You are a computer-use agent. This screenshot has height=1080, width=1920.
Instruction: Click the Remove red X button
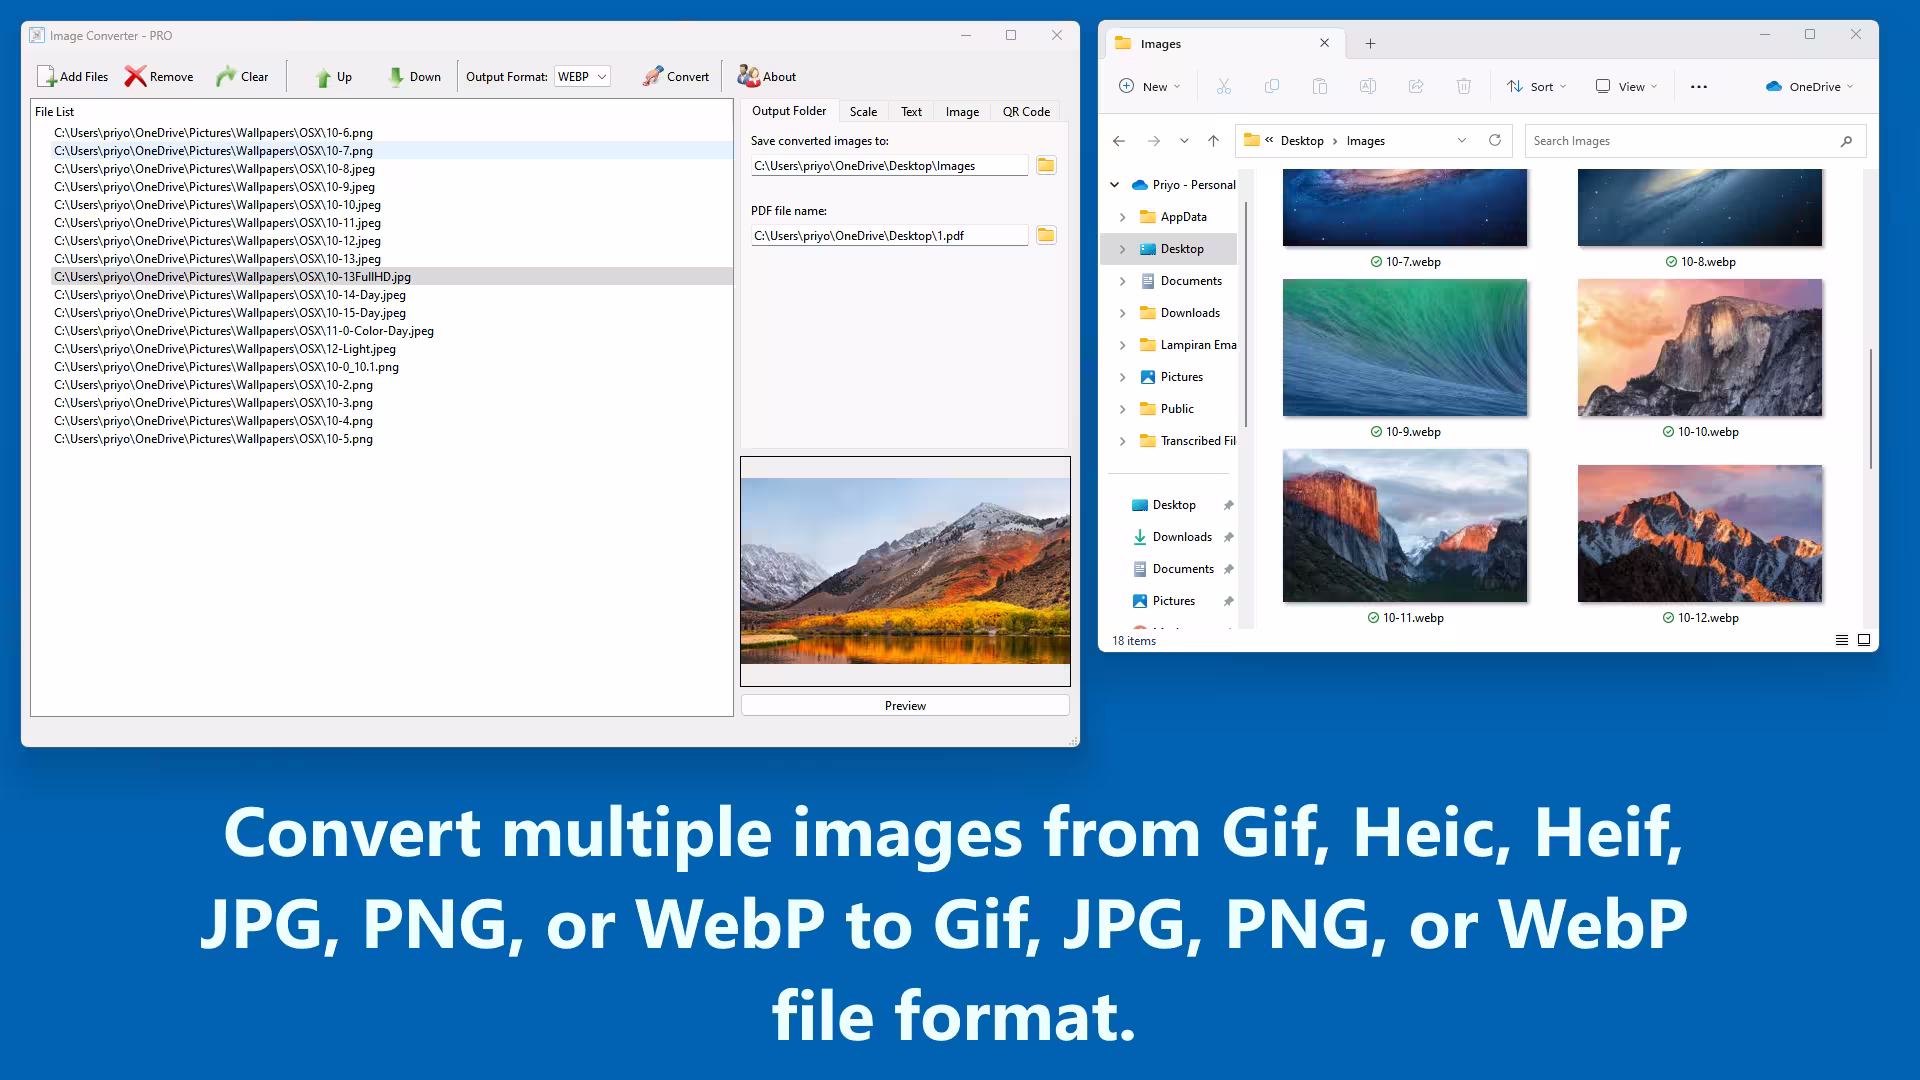coord(159,76)
